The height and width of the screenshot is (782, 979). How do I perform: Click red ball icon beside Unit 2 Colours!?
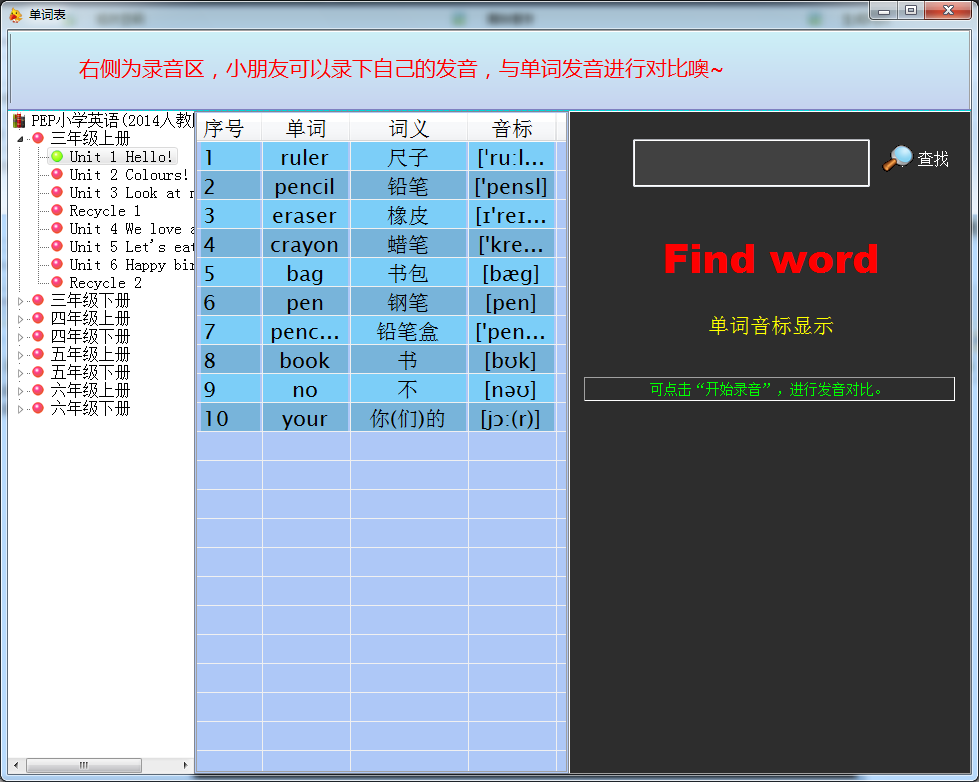point(57,175)
